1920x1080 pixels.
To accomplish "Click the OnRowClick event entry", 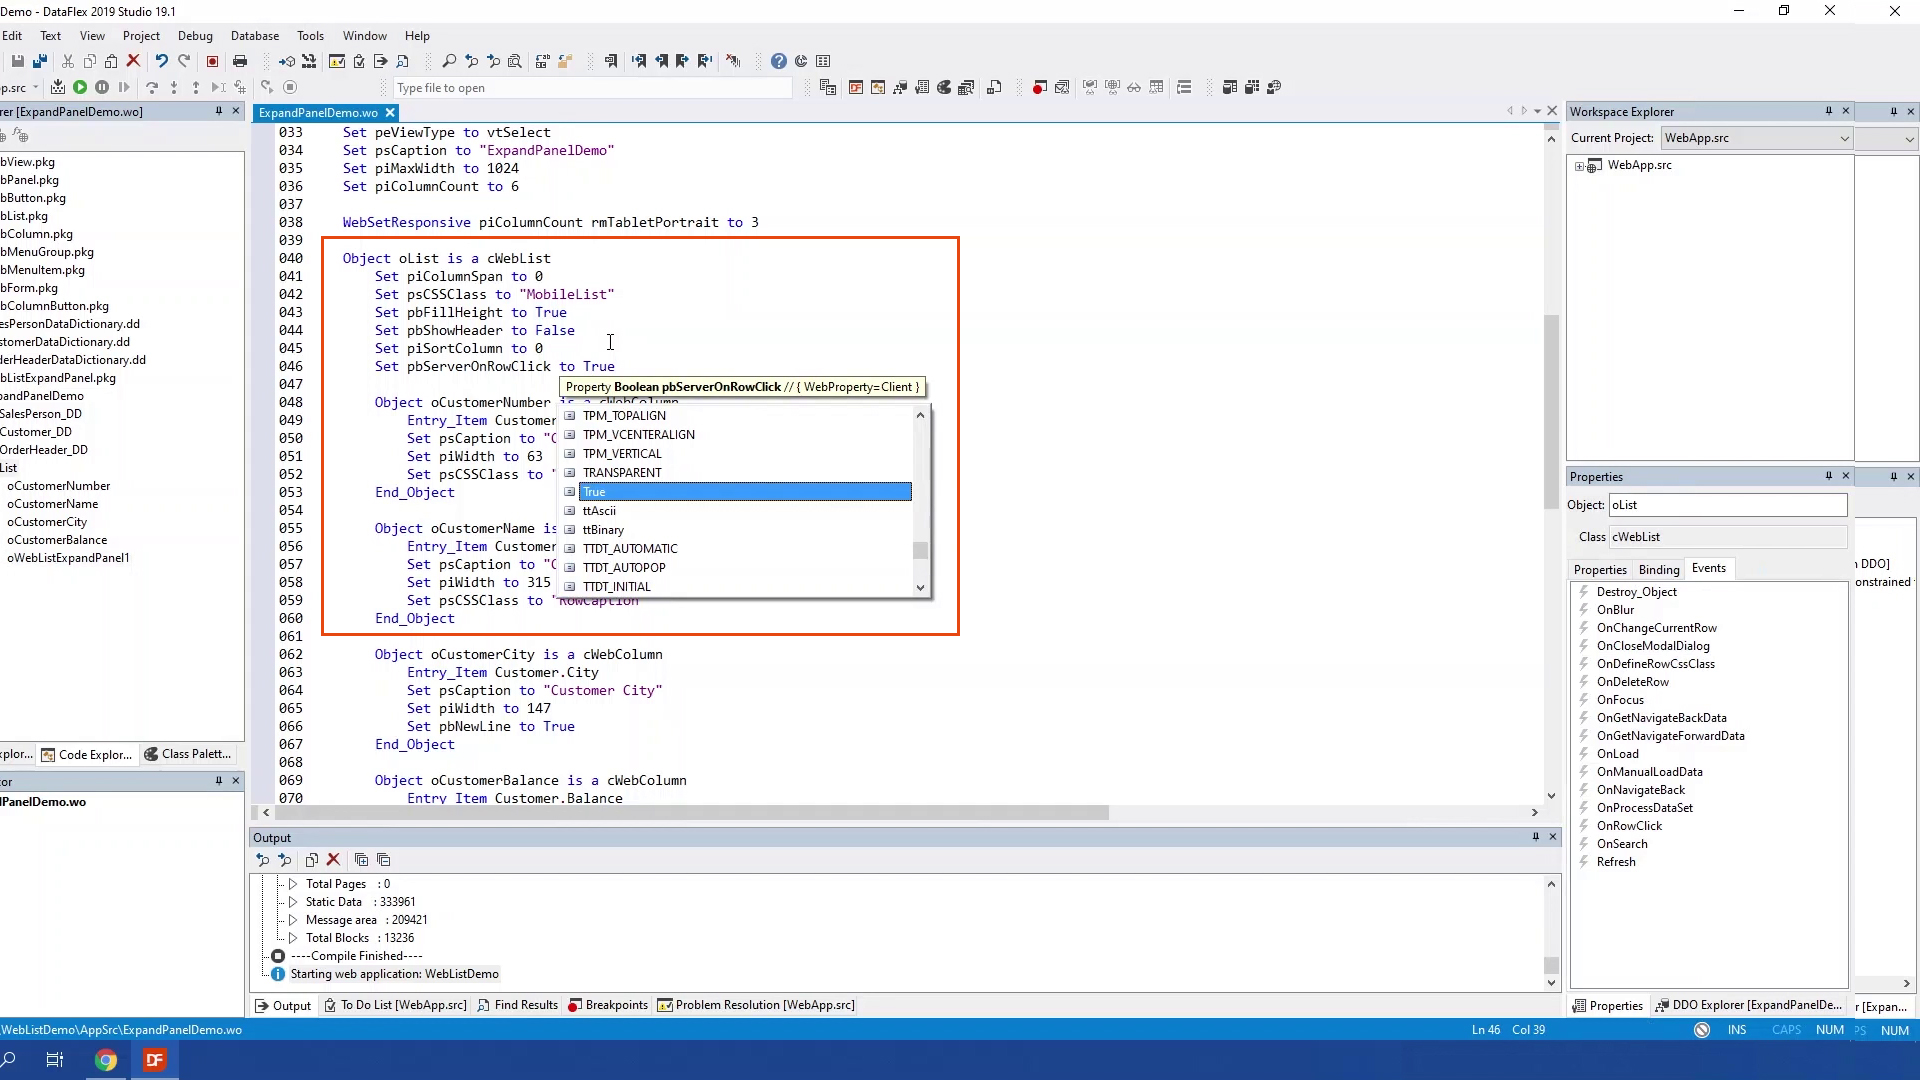I will point(1628,826).
